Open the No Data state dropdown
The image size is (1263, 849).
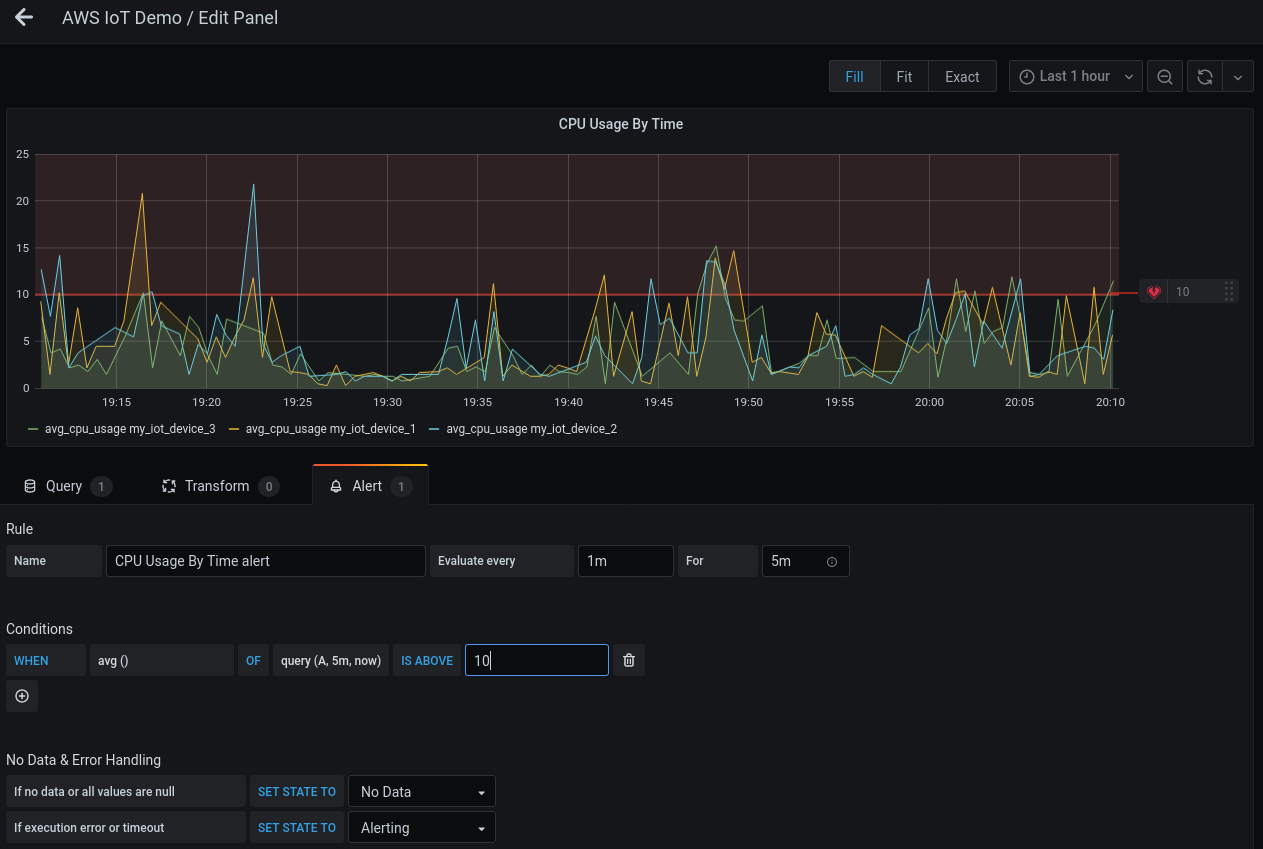421,791
